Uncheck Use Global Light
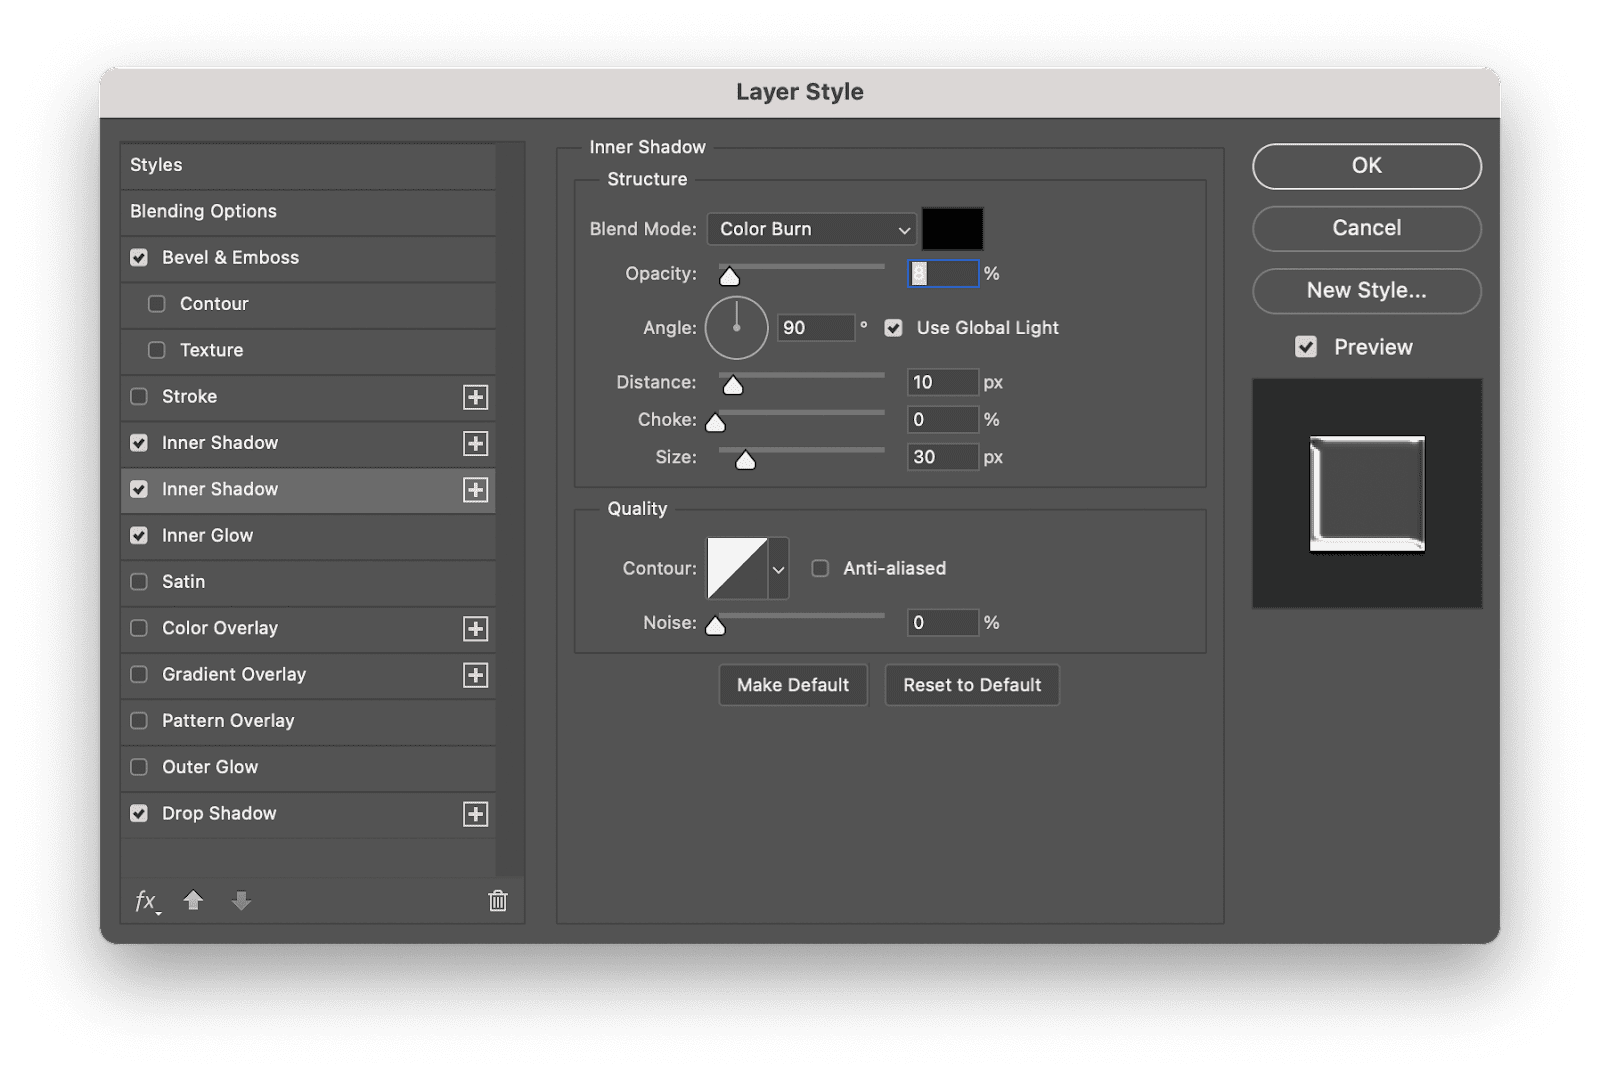This screenshot has width=1600, height=1076. pos(893,327)
